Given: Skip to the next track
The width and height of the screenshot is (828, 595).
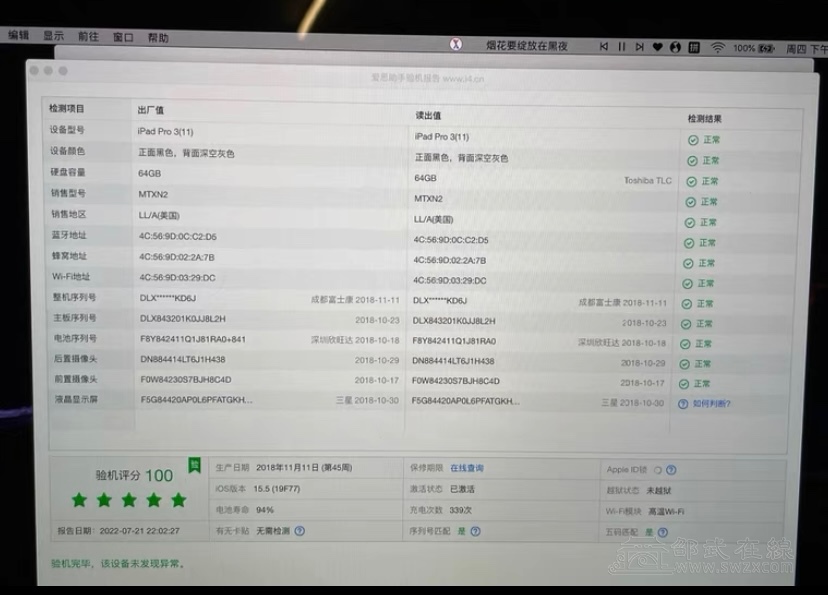Looking at the screenshot, I should [x=639, y=47].
